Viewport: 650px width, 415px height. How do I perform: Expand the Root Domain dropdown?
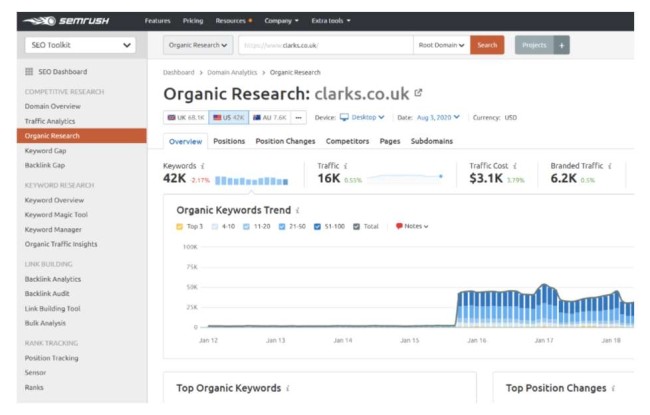click(442, 45)
